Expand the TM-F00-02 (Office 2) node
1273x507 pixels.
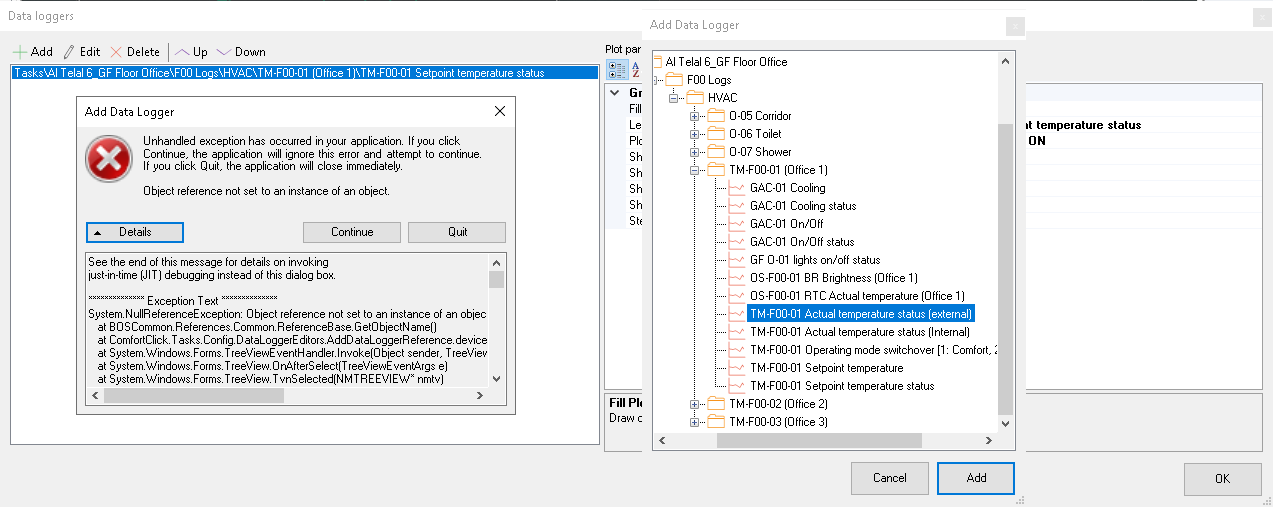[x=695, y=404]
